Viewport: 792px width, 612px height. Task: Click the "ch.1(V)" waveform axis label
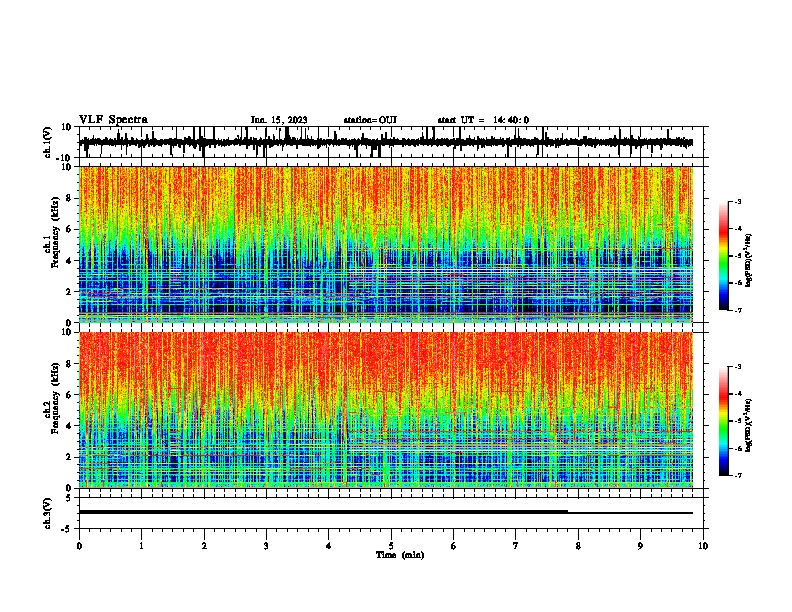point(48,142)
